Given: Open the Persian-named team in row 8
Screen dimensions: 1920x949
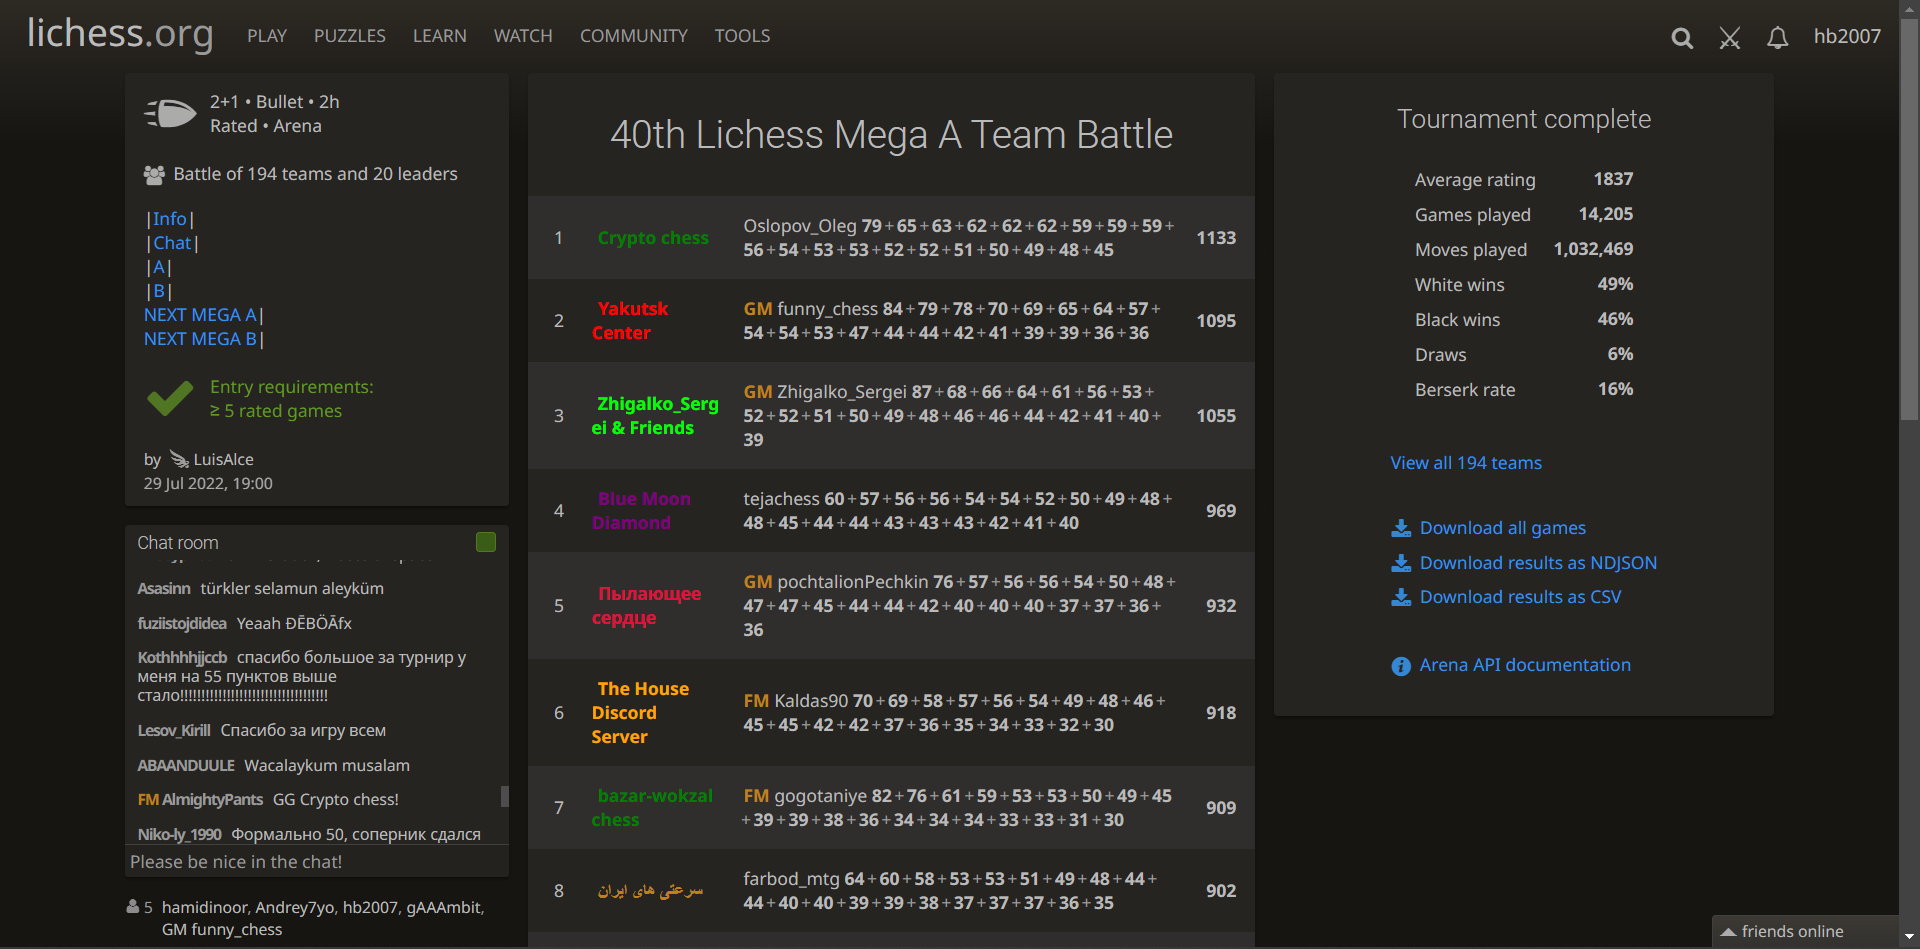Looking at the screenshot, I should click(x=651, y=891).
